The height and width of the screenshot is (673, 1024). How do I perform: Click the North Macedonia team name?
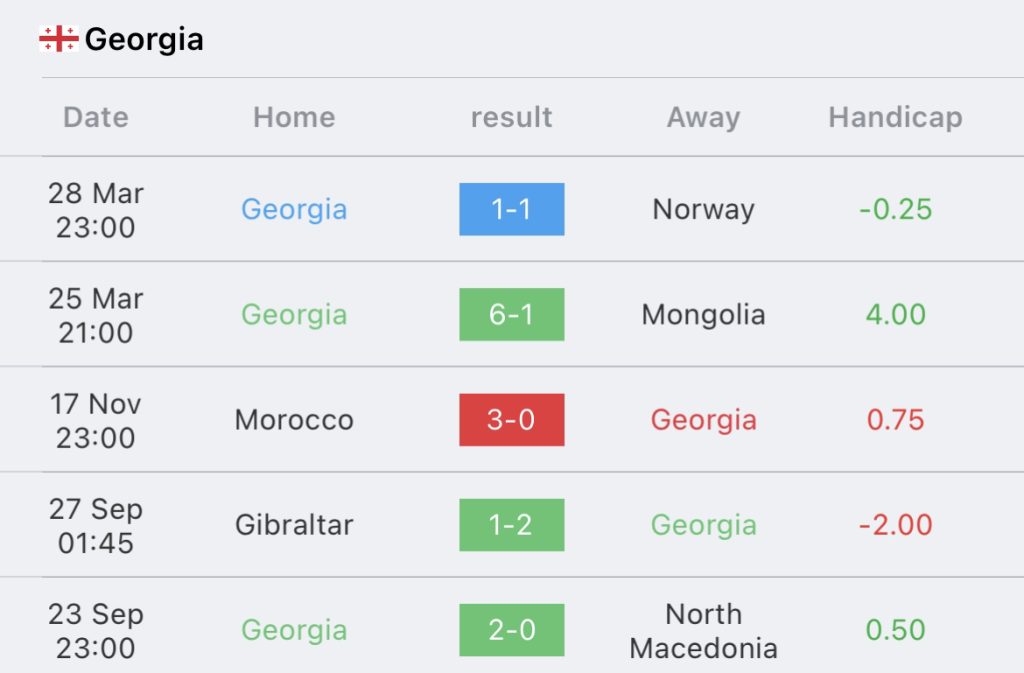click(703, 631)
